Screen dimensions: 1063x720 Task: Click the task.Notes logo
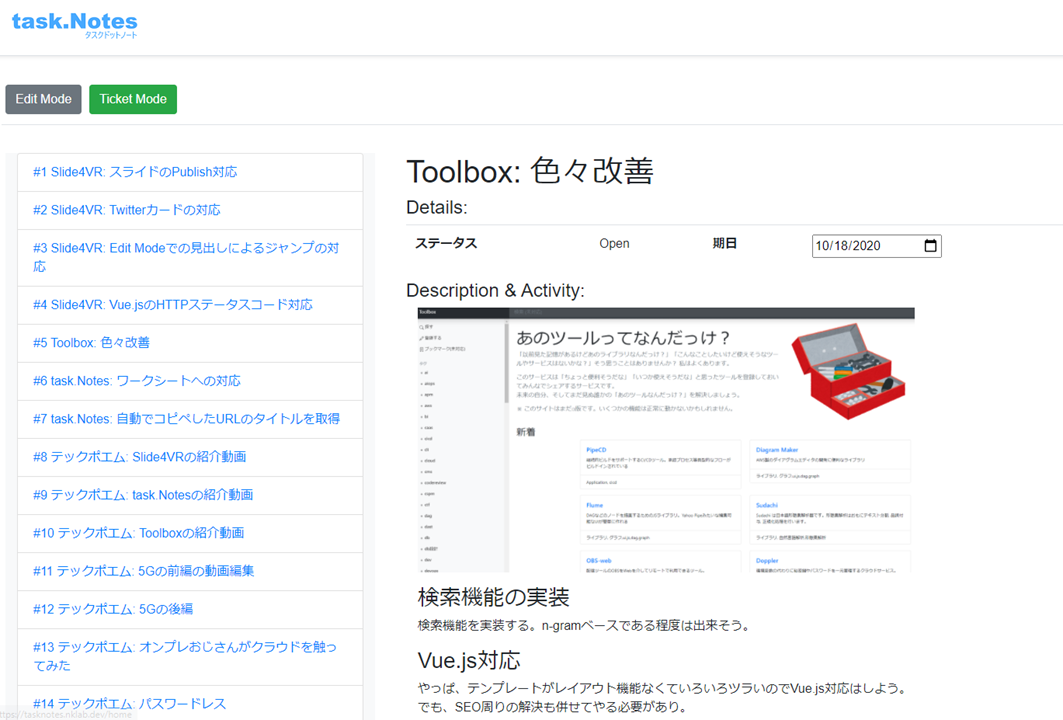pos(75,24)
